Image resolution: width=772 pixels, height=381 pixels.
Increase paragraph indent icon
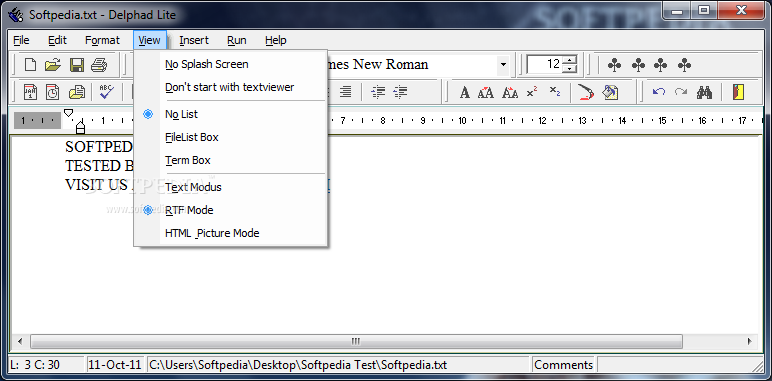tap(401, 92)
